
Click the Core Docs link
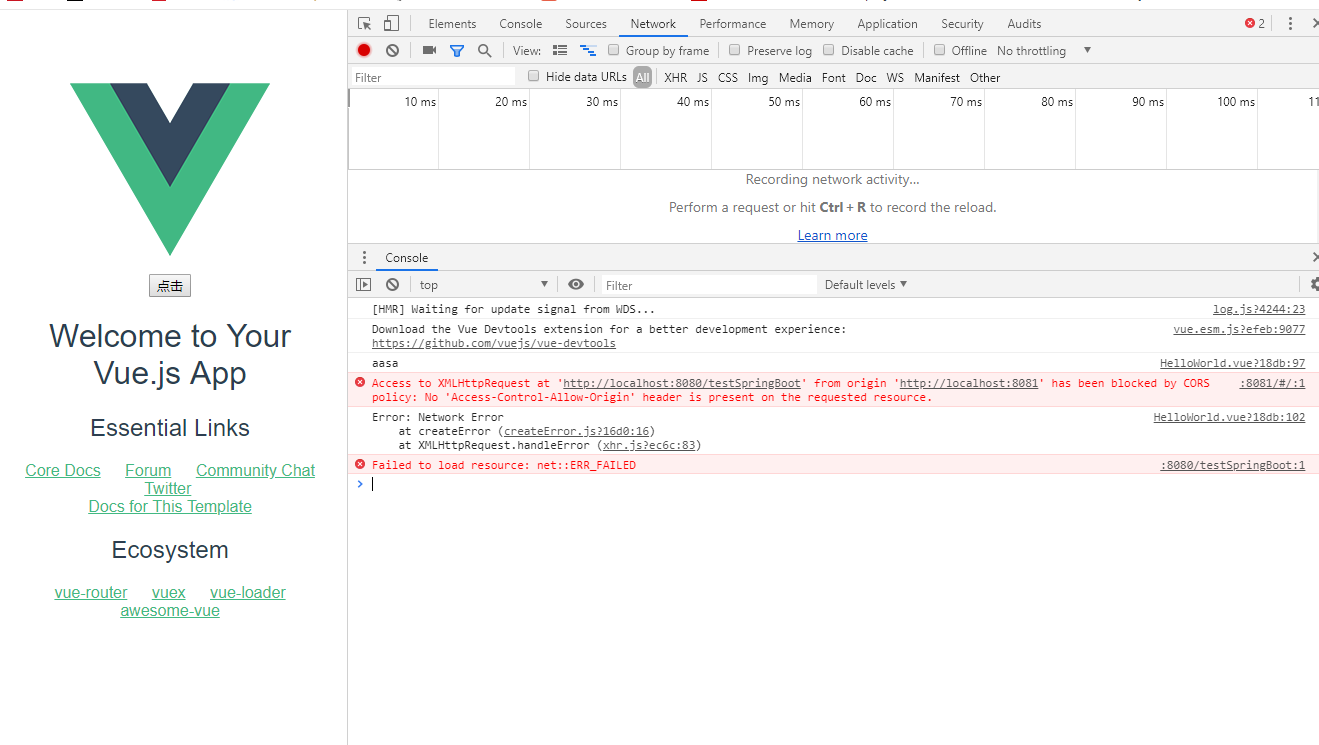click(62, 470)
